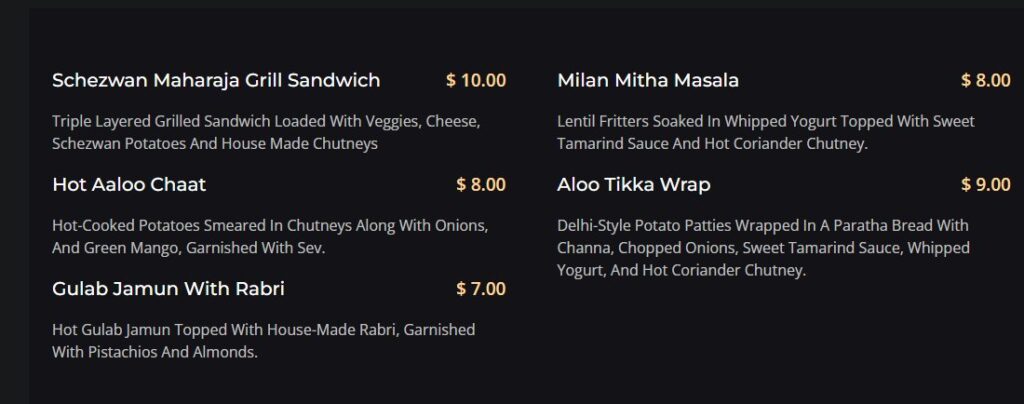Click 'Tamarind Sauce And Hot Coriander Chutney' line
The width and height of the screenshot is (1024, 404).
coord(712,144)
